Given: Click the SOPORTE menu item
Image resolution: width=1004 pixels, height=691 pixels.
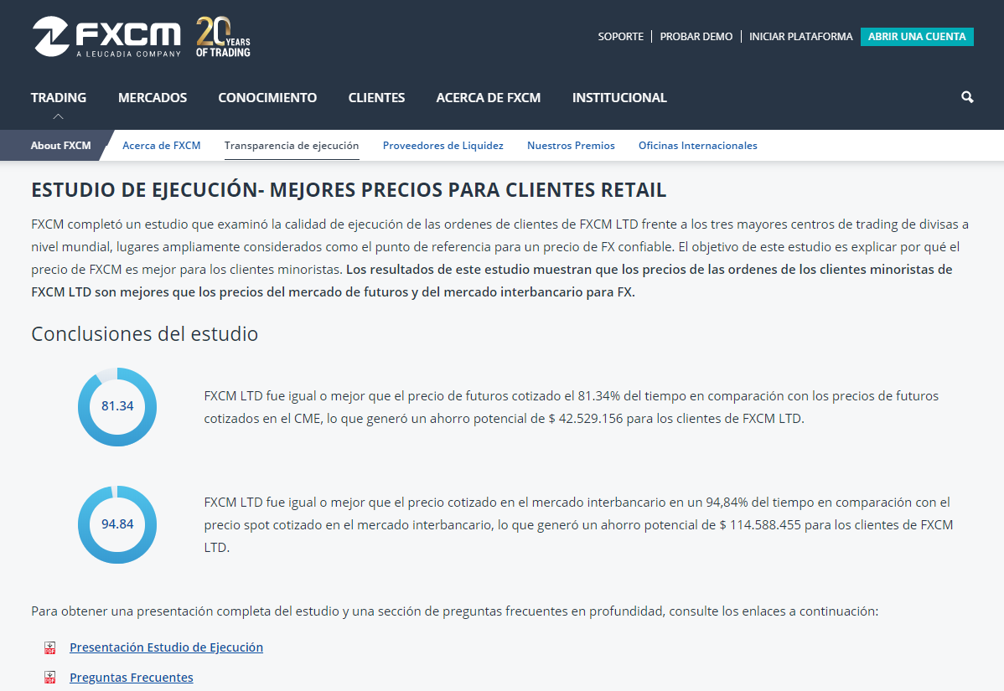Looking at the screenshot, I should pyautogui.click(x=620, y=36).
